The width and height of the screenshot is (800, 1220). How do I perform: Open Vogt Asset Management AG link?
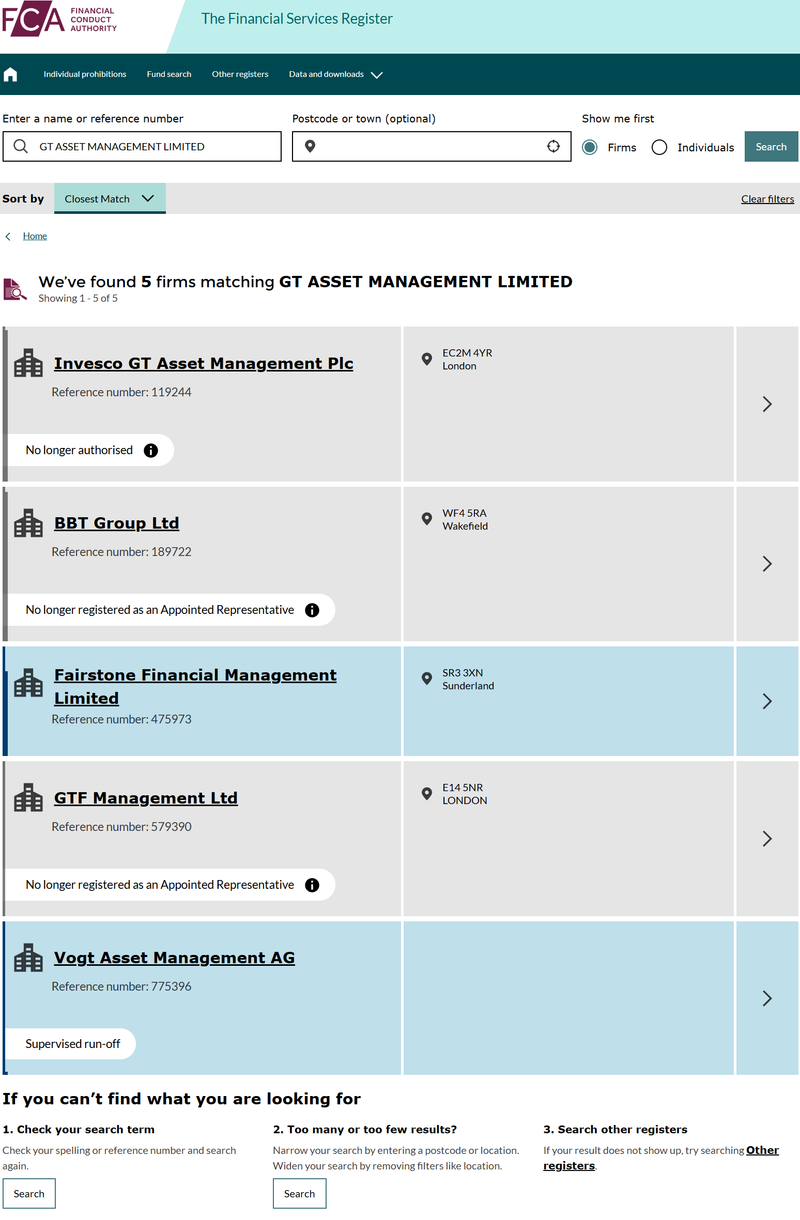(x=175, y=958)
